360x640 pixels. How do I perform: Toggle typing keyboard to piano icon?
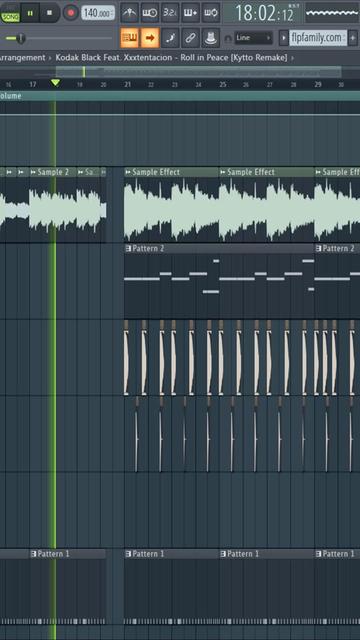130,38
